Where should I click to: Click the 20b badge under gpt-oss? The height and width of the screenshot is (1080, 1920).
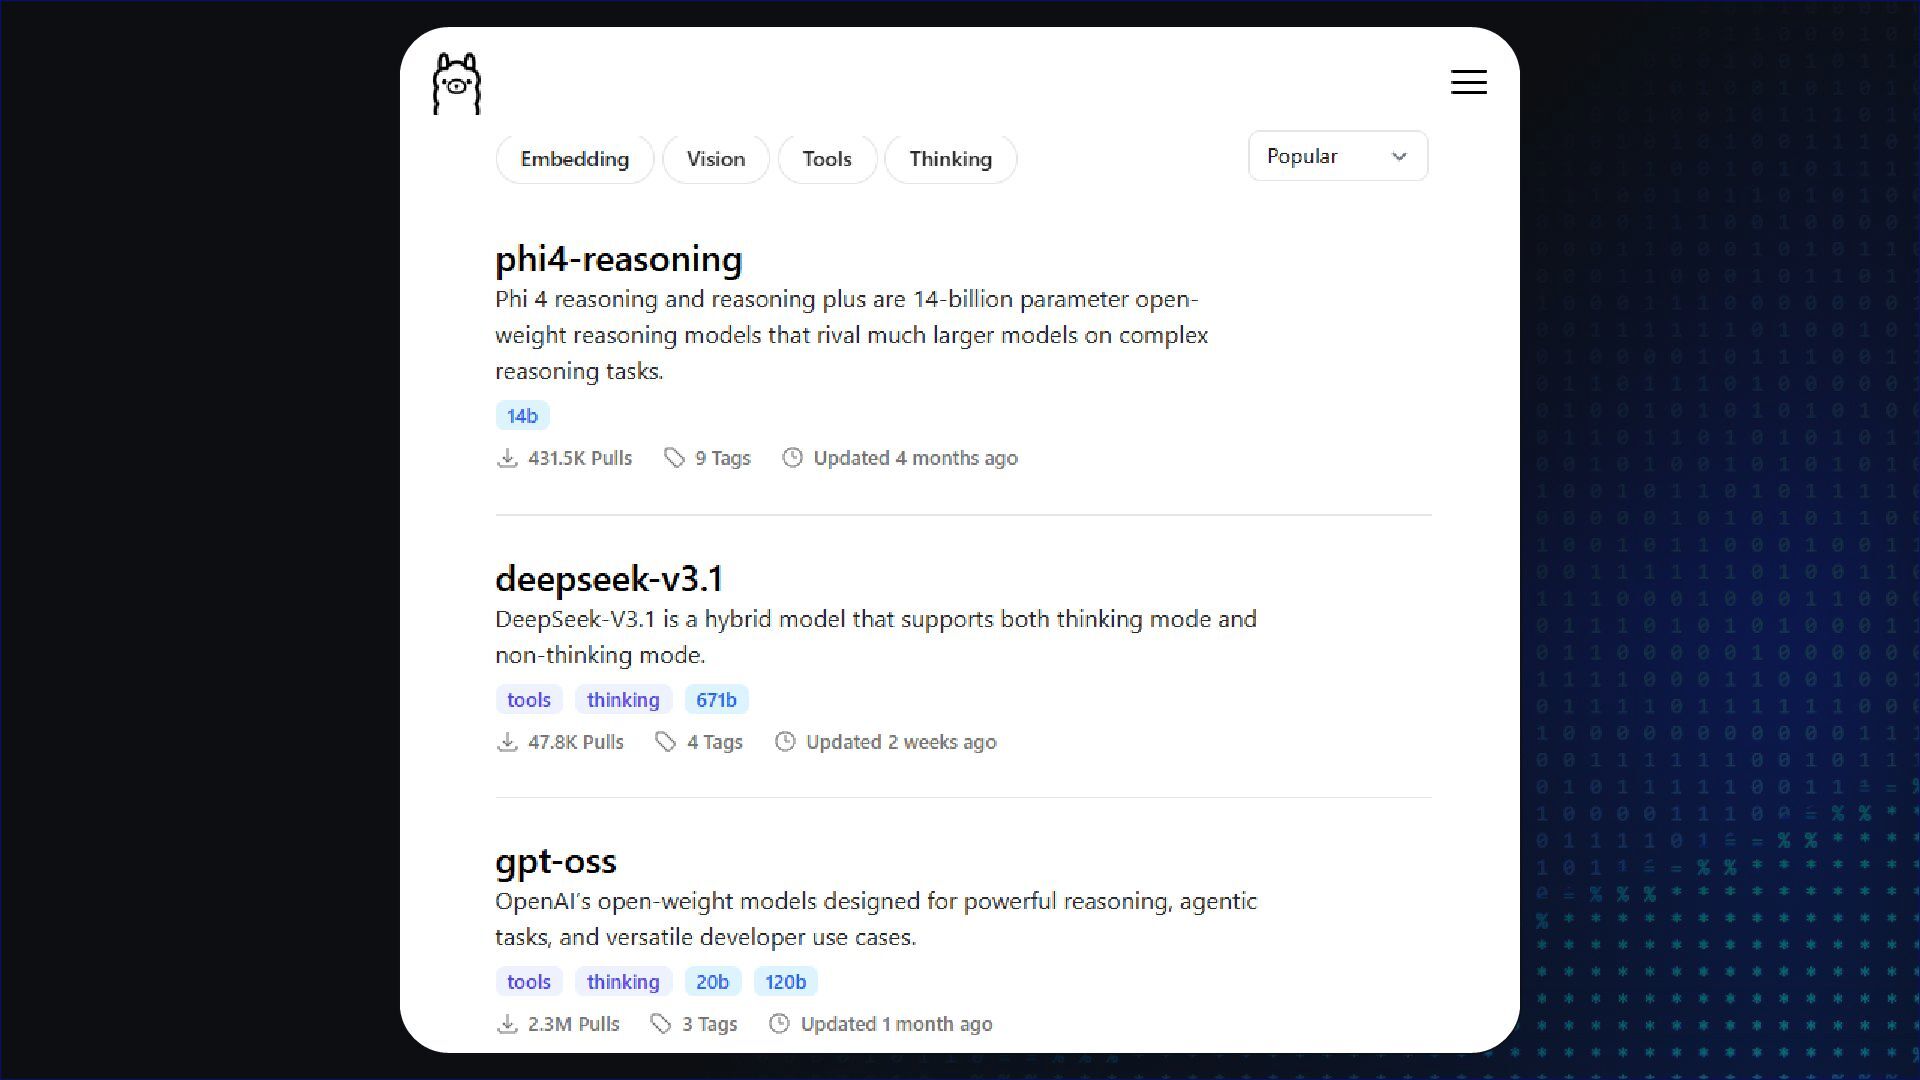tap(712, 982)
